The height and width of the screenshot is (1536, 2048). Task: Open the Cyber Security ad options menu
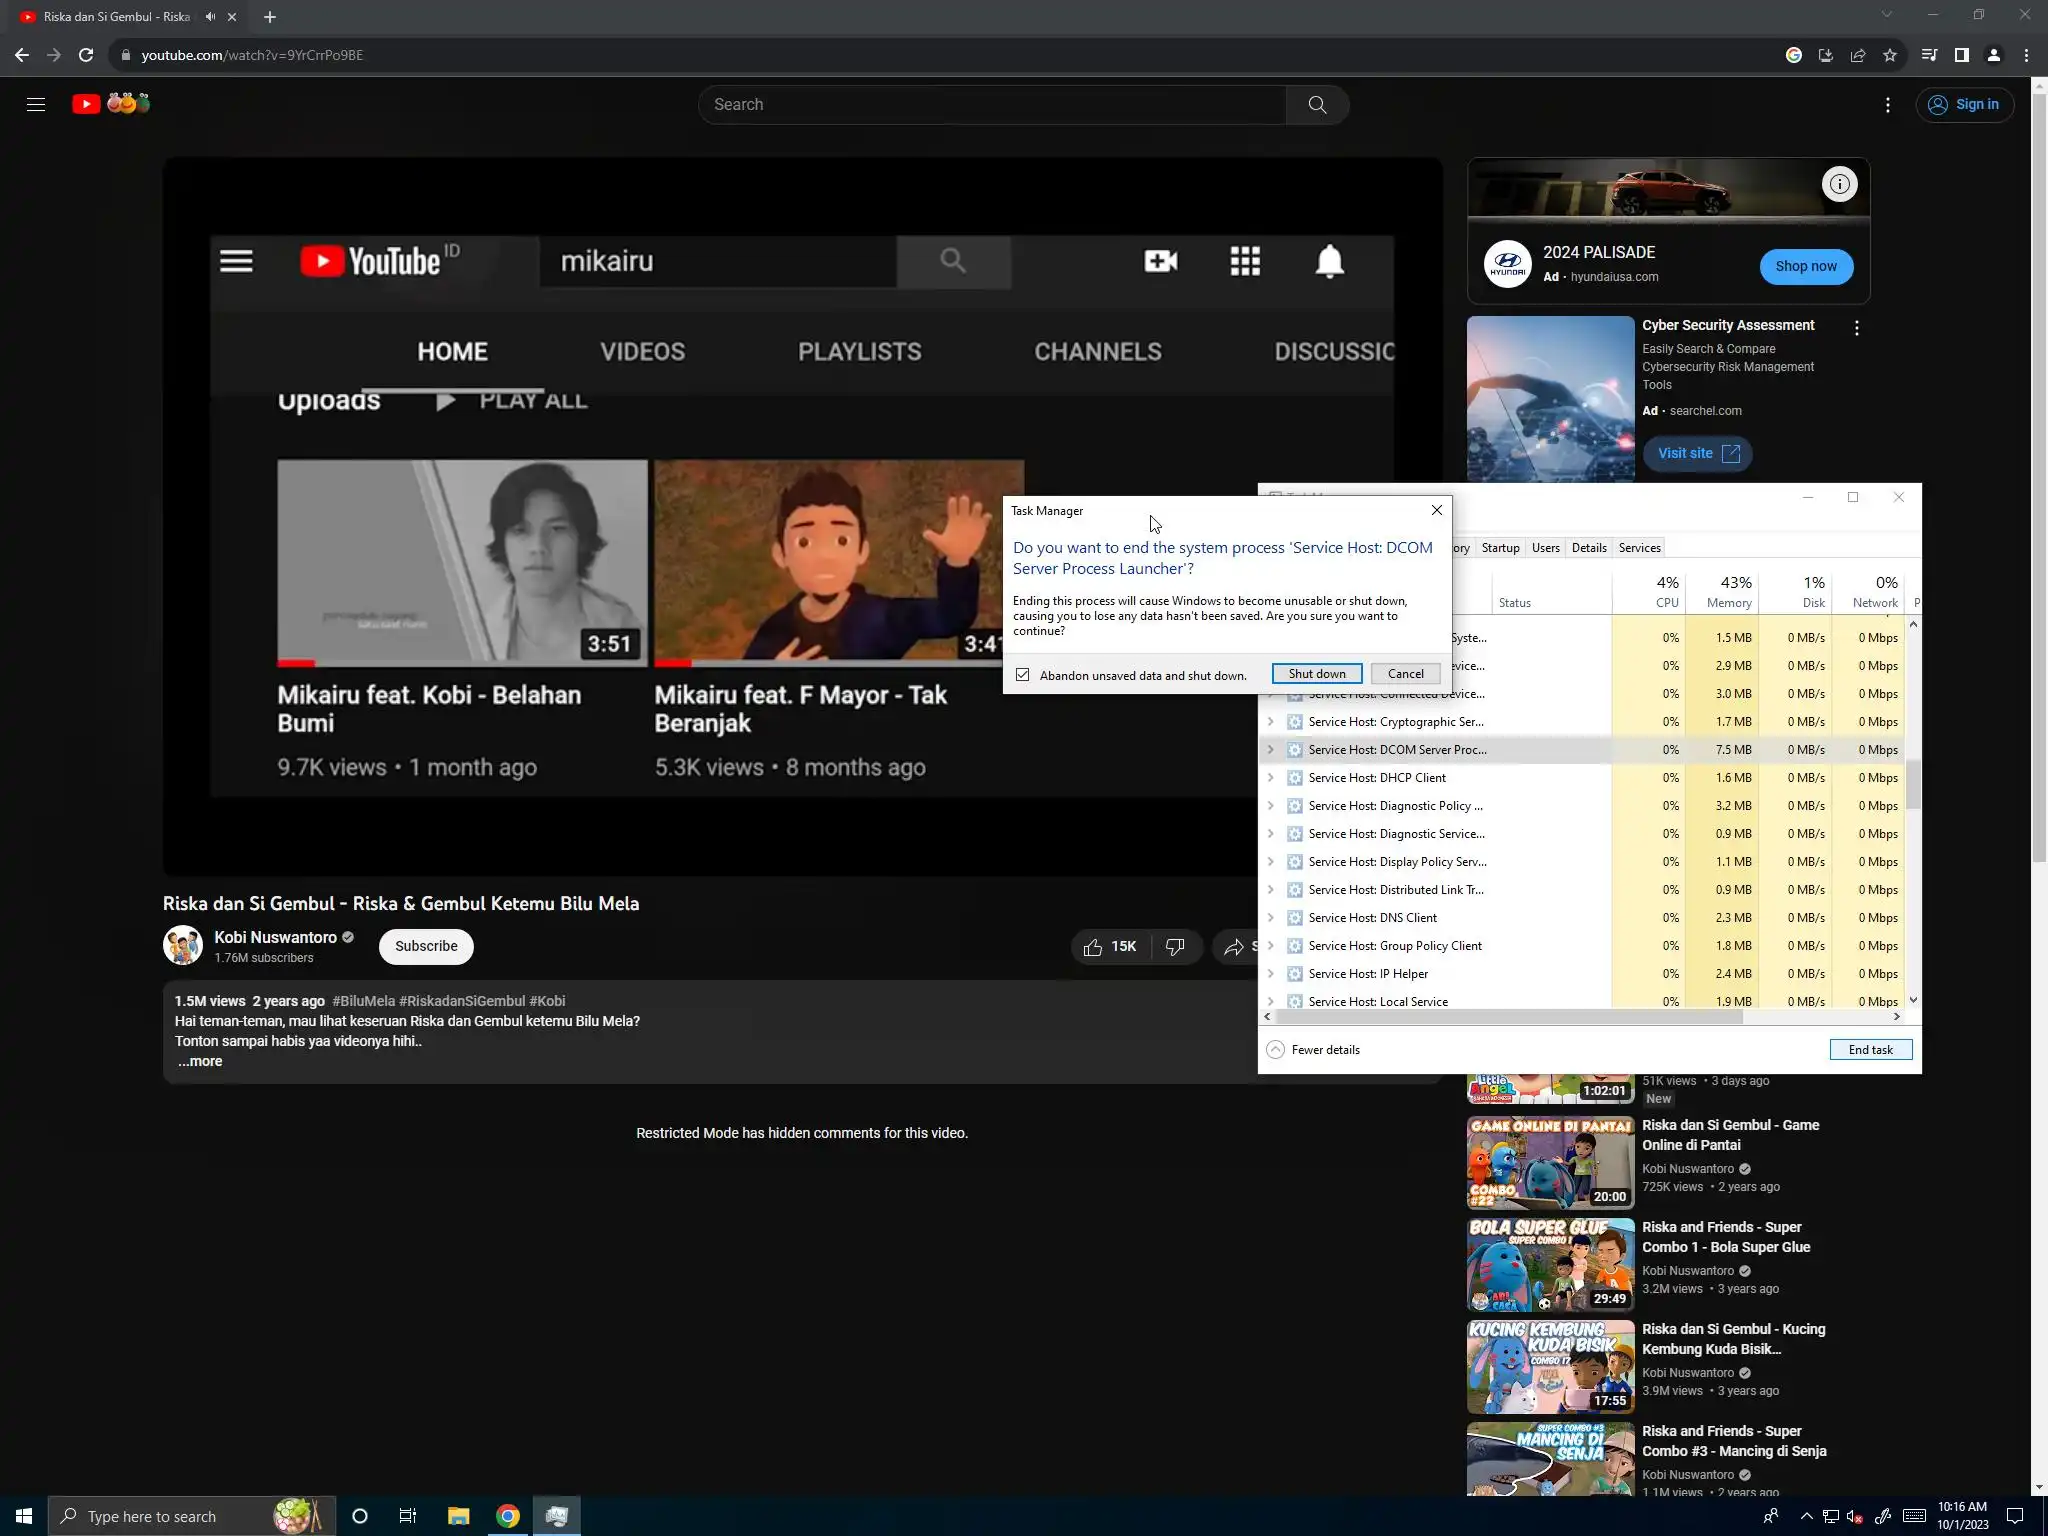click(x=1857, y=328)
